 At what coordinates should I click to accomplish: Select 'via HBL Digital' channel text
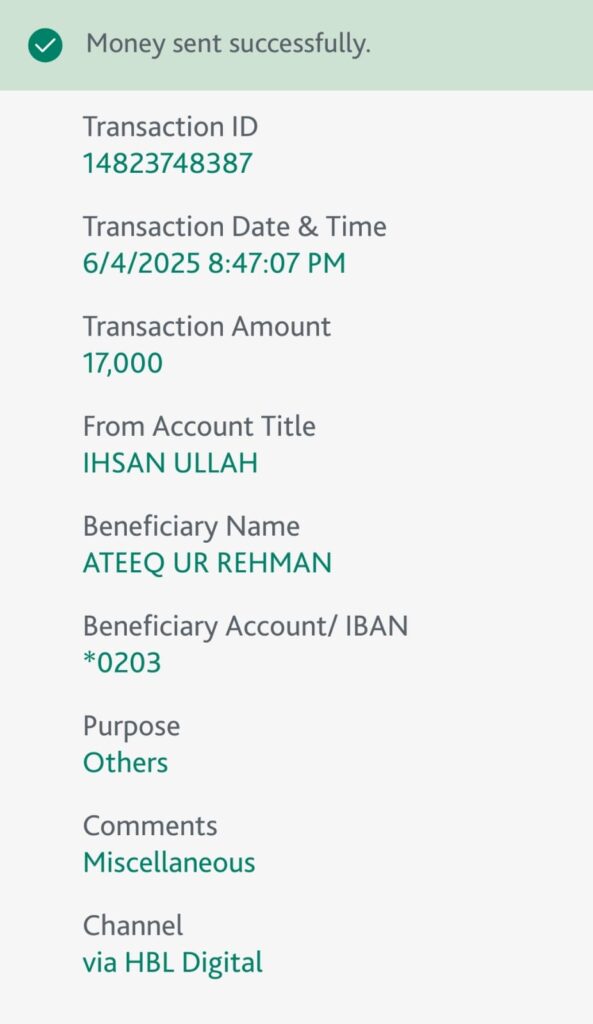172,963
